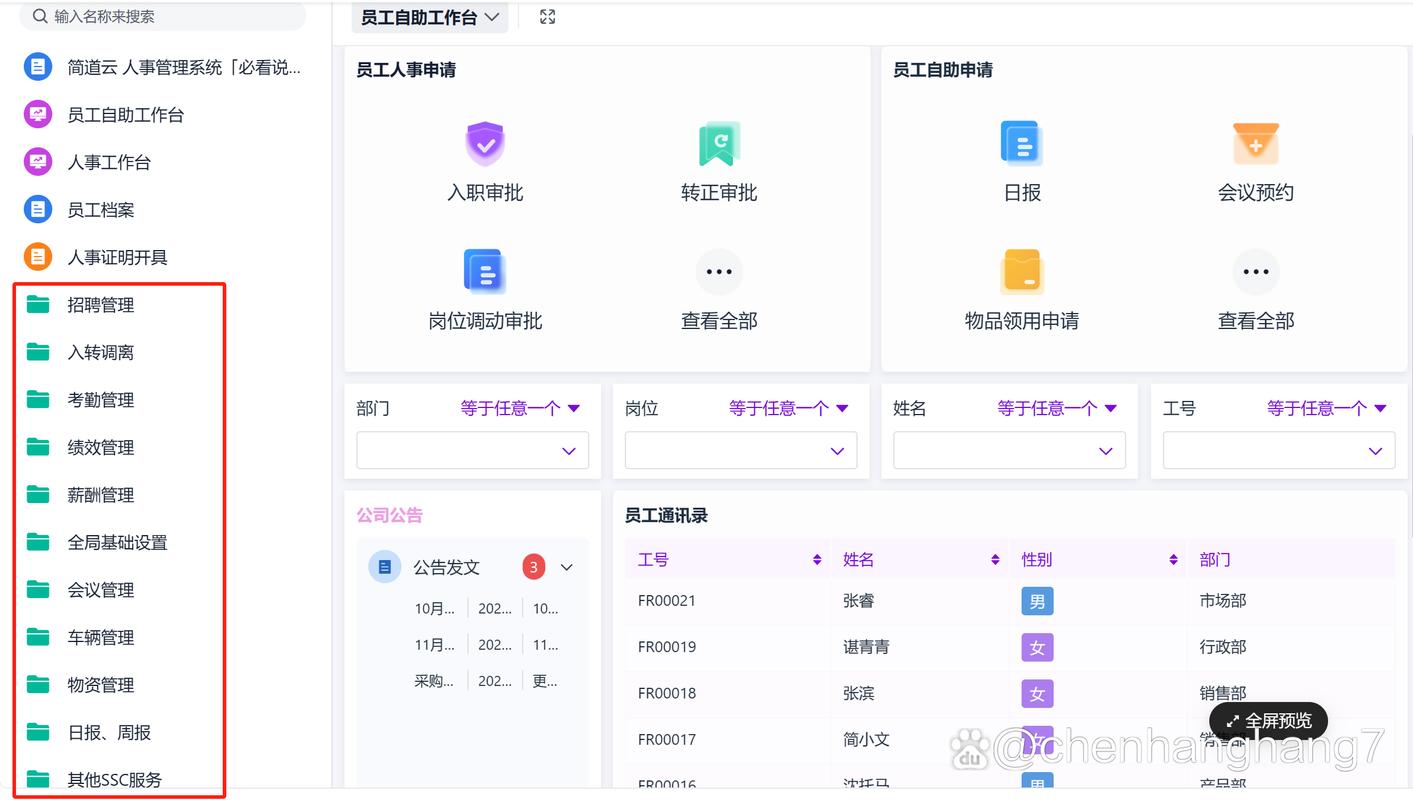The height and width of the screenshot is (800, 1413).
Task: Open the 员工自助工作台 title dropdown
Action: tap(430, 17)
